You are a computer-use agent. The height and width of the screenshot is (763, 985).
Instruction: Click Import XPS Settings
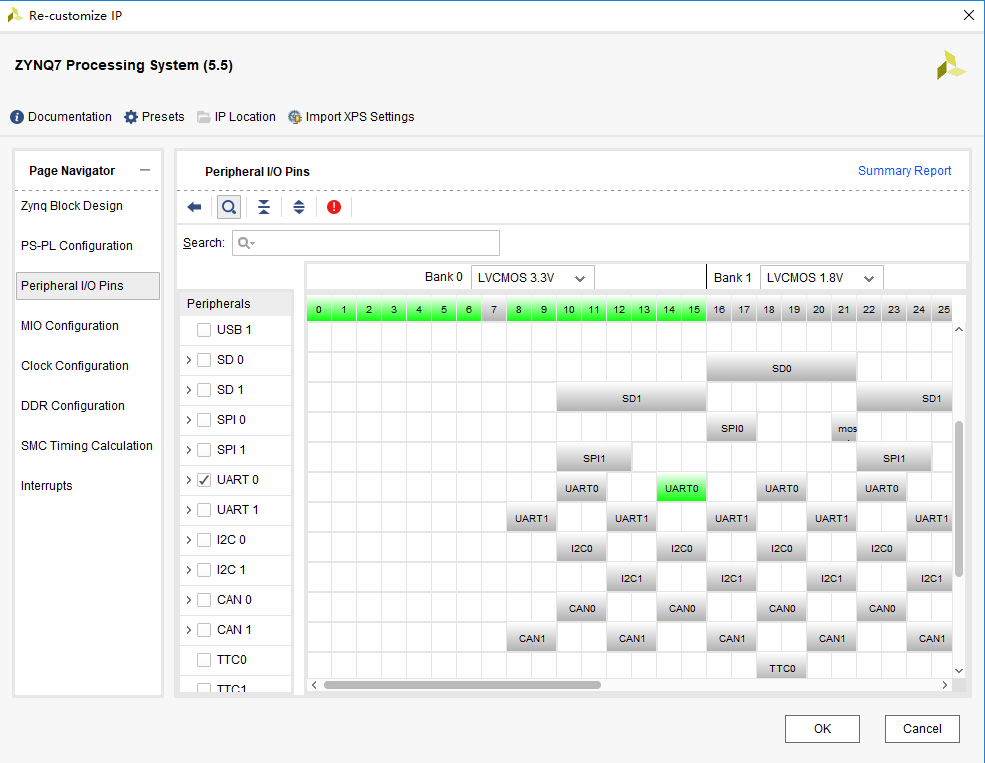click(351, 117)
